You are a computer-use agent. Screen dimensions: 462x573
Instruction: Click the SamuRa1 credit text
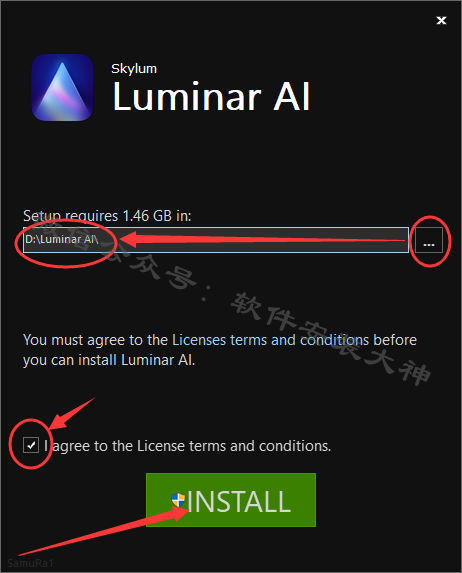[30, 563]
